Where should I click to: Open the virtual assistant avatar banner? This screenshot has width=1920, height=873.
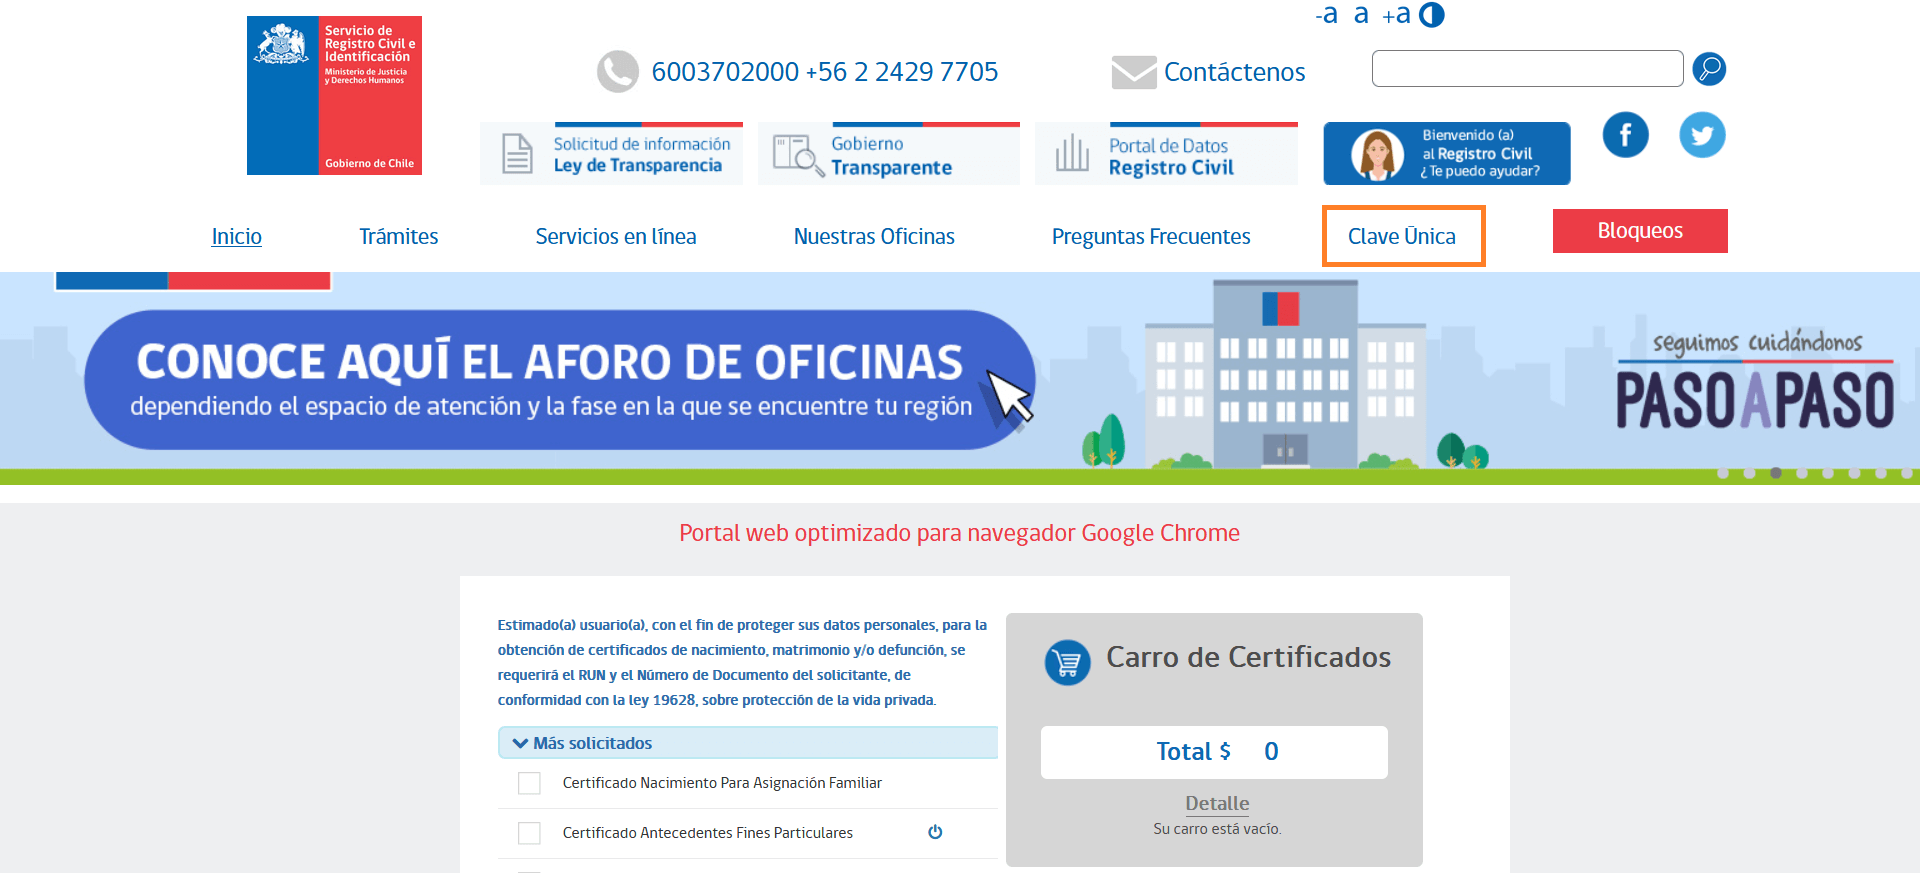[x=1446, y=154]
